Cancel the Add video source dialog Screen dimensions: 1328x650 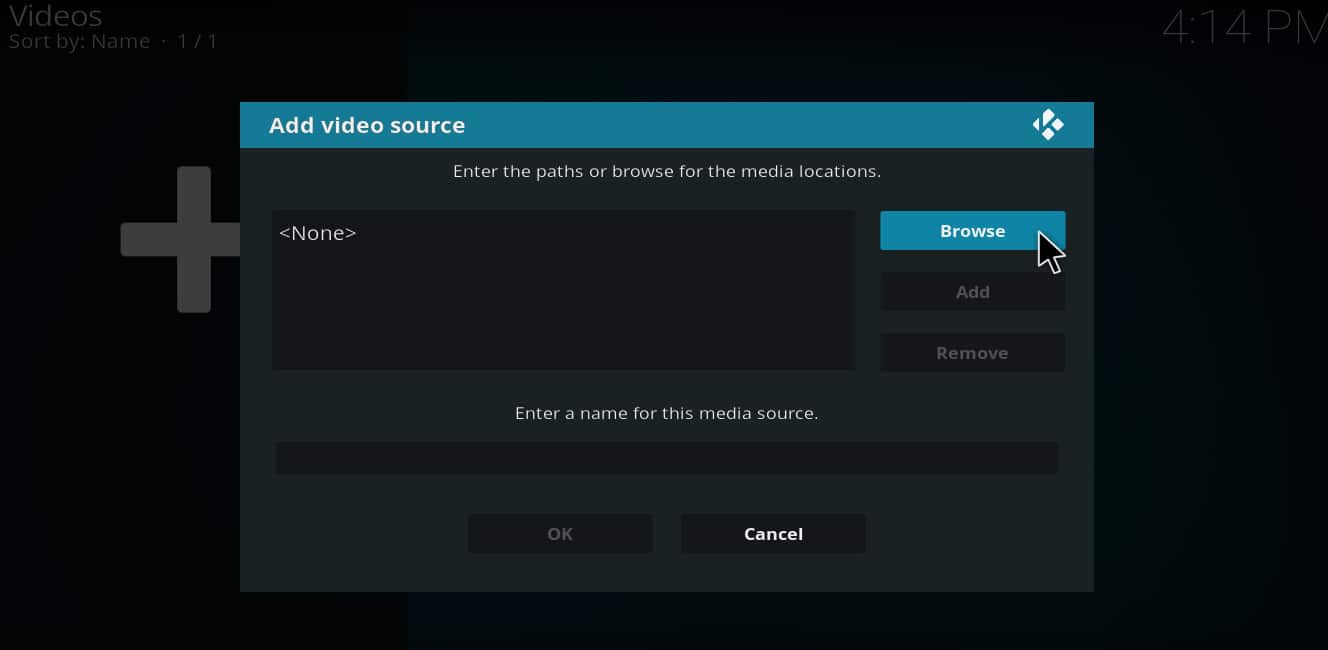[773, 534]
